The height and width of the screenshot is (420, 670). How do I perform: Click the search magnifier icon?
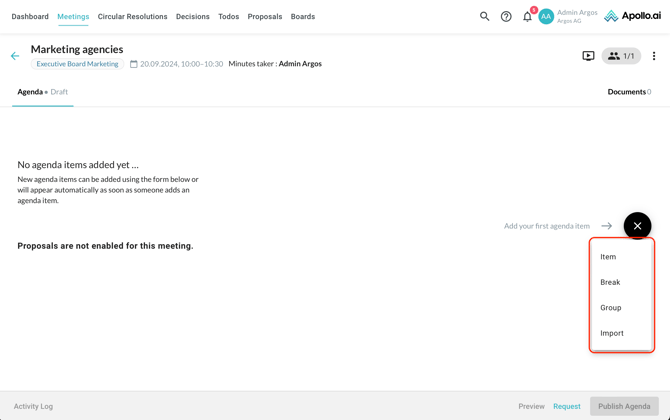484,16
